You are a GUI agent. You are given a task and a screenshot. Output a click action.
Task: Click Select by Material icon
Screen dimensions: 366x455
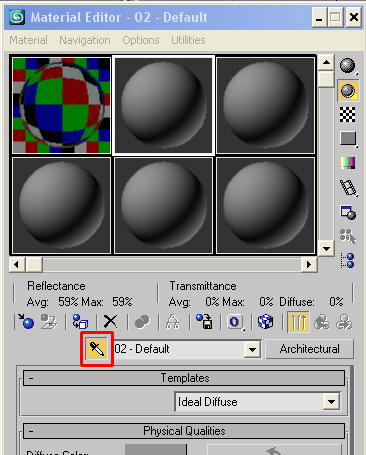coord(348,236)
